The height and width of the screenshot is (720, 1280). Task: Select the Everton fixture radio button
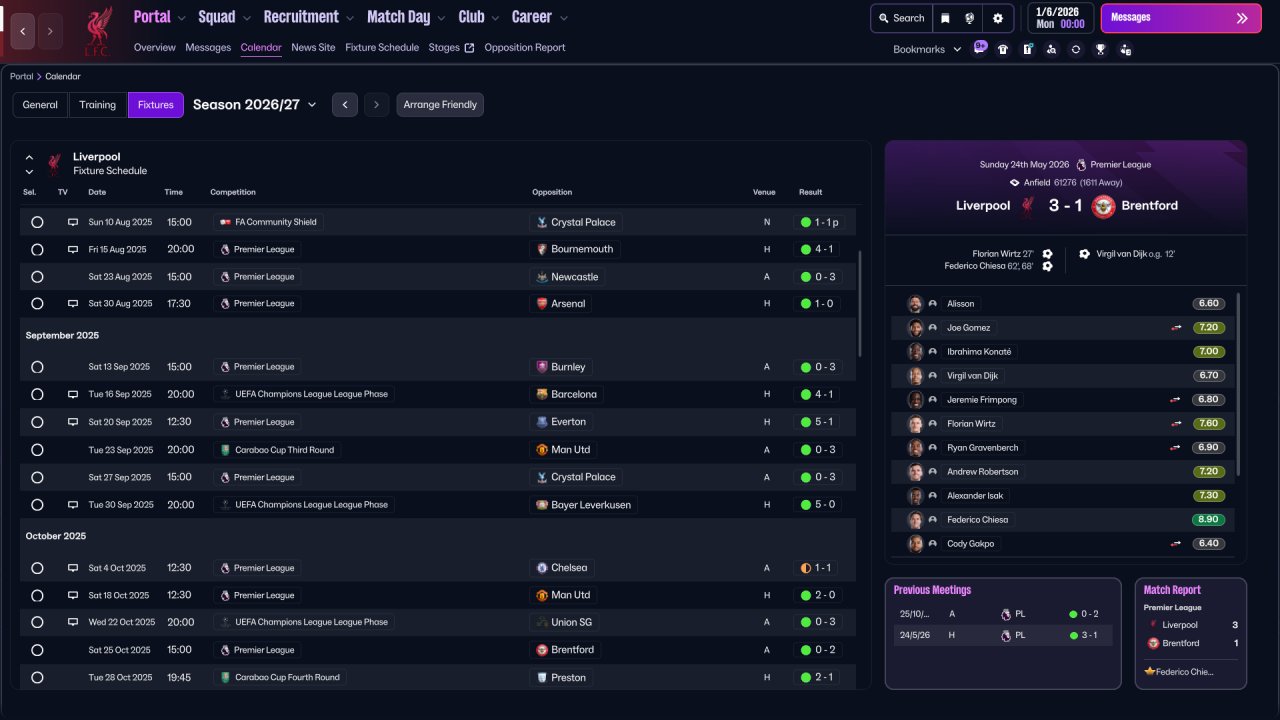point(37,422)
